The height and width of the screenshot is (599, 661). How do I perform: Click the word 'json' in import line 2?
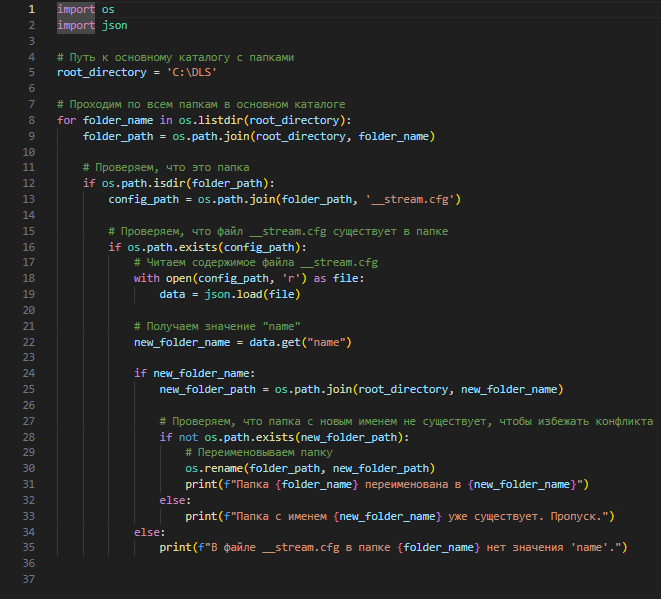pyautogui.click(x=115, y=25)
